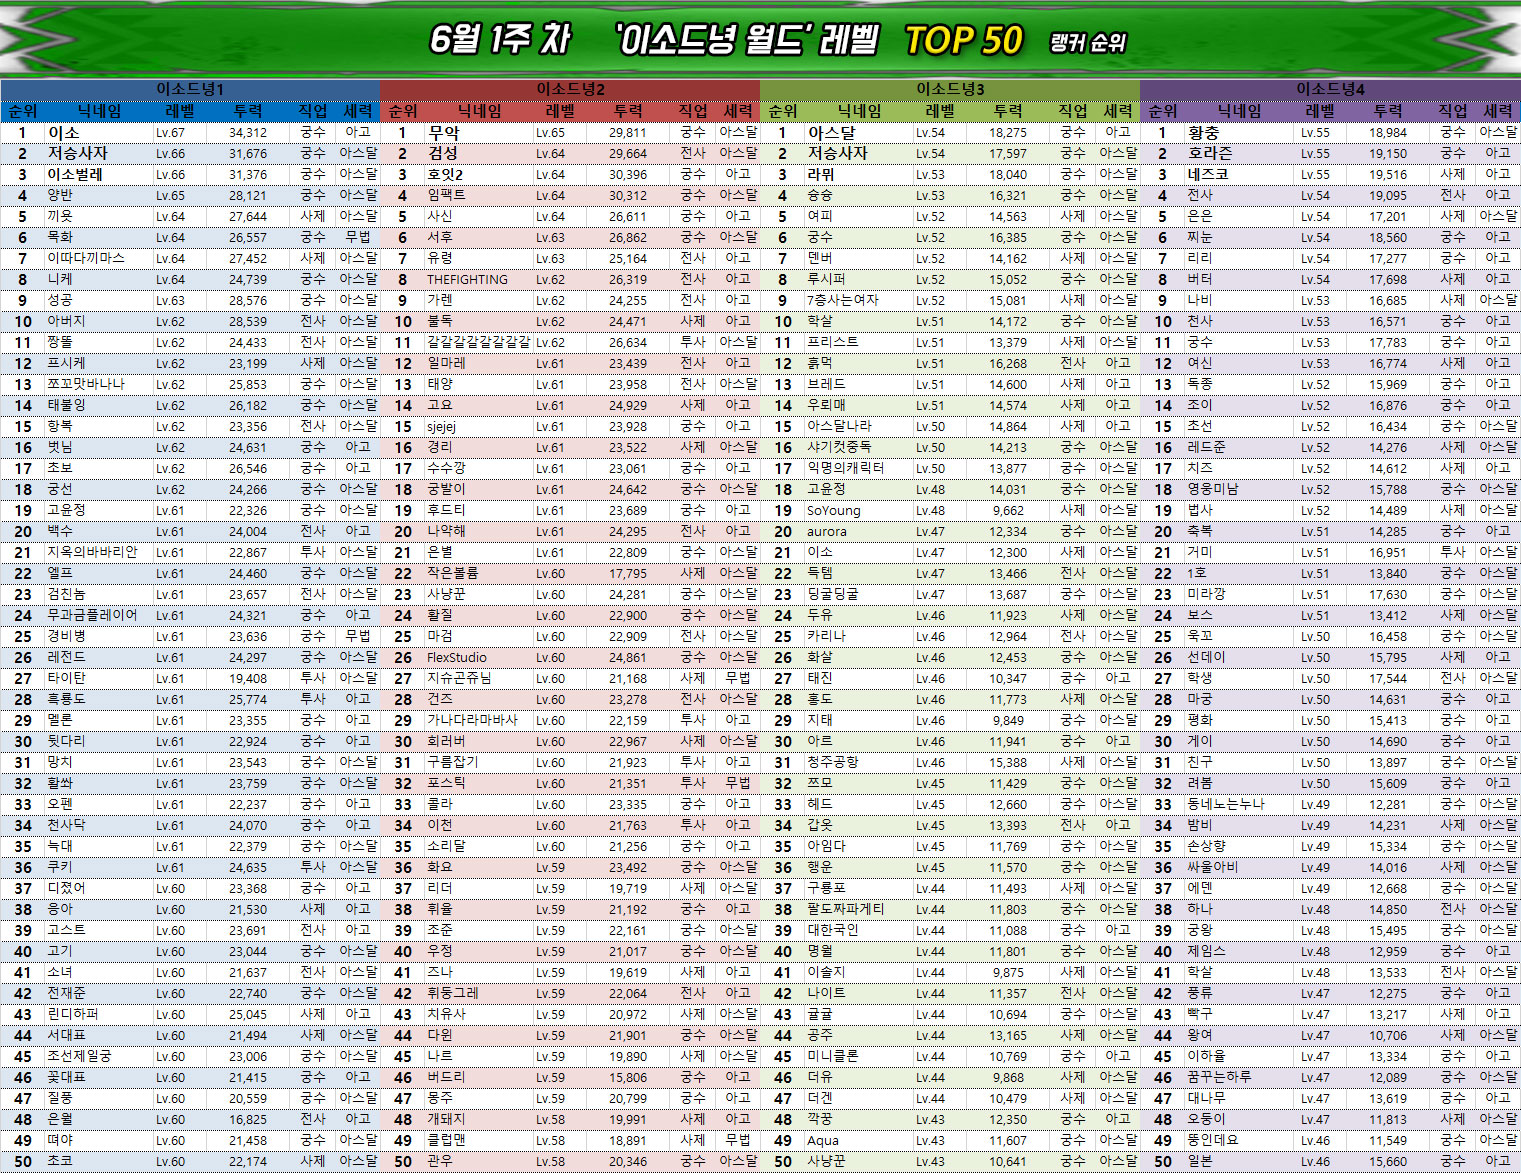Image resolution: width=1521 pixels, height=1173 pixels.
Task: Click the FlexStudio nickname entry
Action: [457, 658]
